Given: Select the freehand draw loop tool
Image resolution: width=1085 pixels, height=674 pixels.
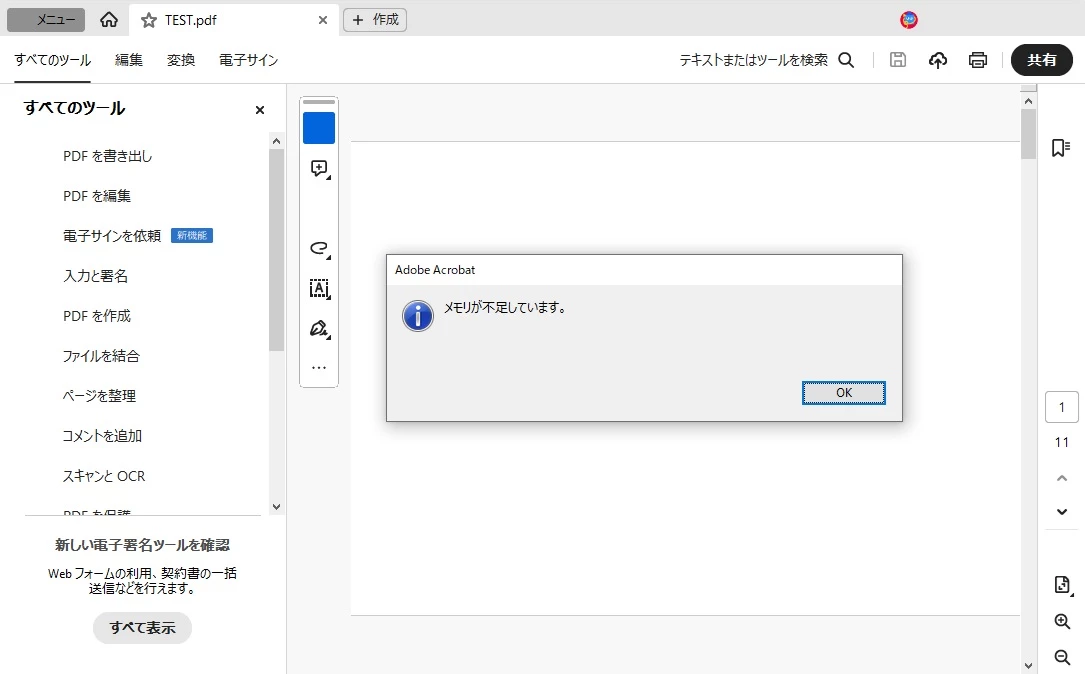Looking at the screenshot, I should pos(319,248).
